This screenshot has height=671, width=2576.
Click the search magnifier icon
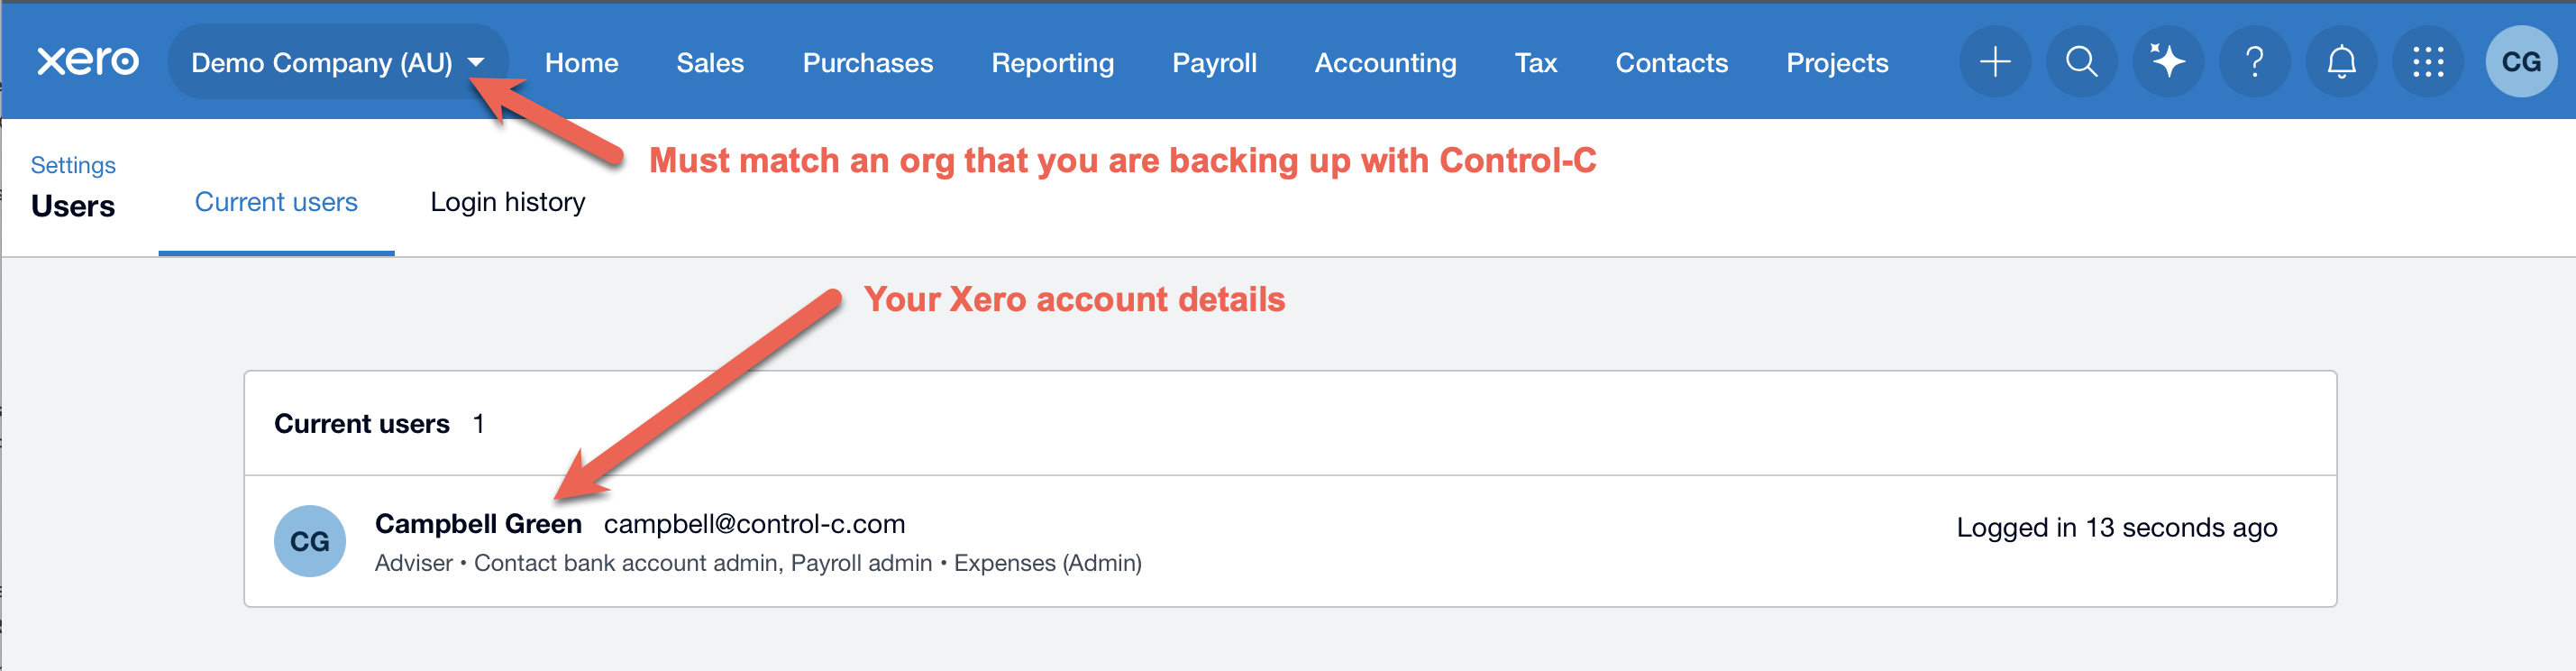[x=2081, y=62]
